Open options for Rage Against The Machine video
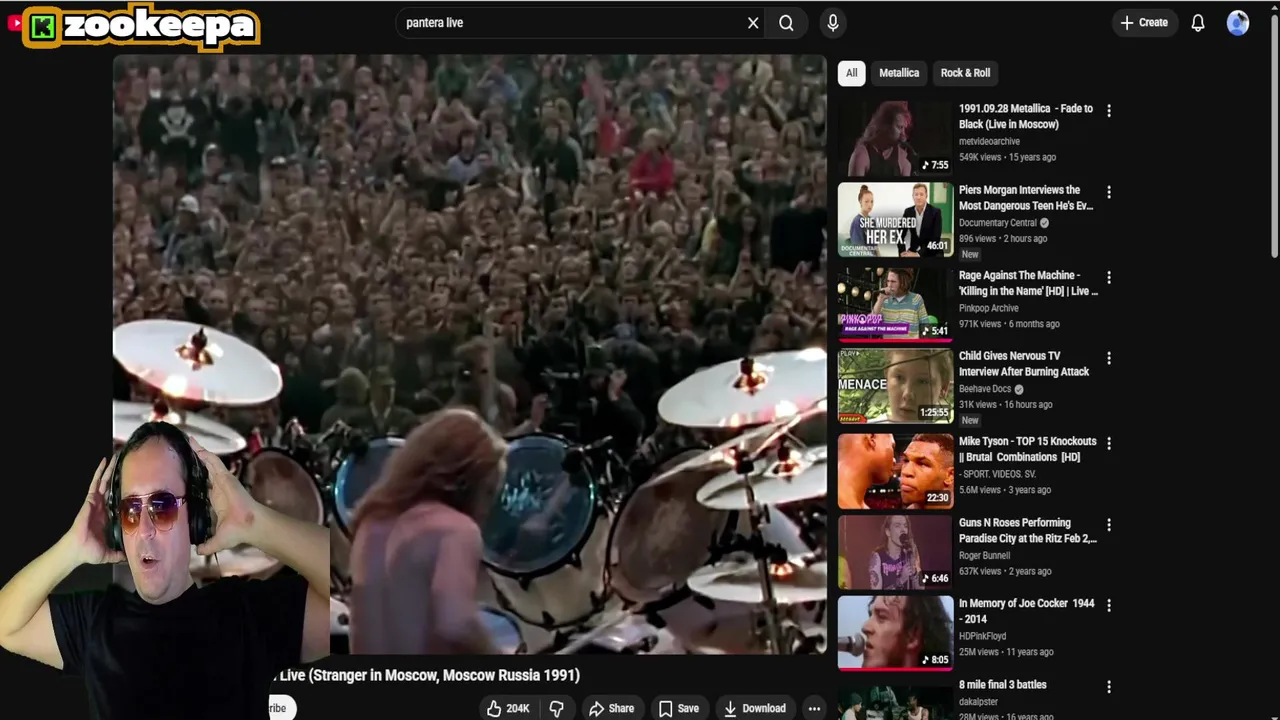 [1108, 277]
